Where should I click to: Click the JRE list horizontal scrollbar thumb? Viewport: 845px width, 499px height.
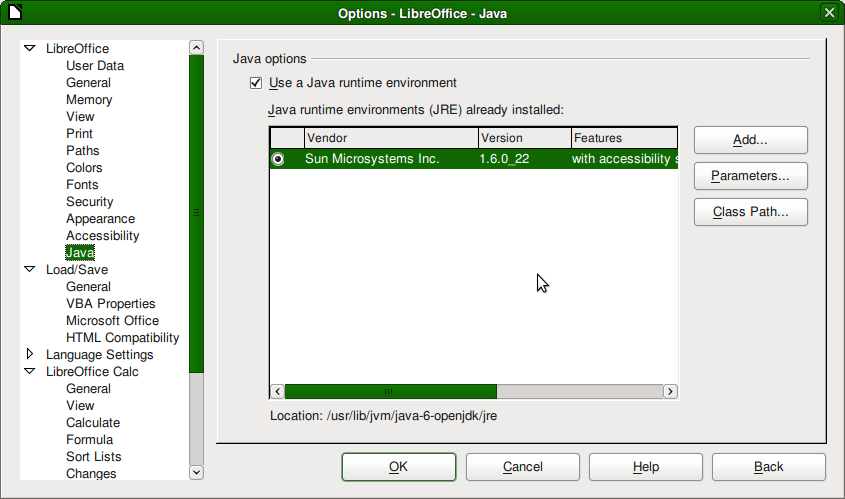391,391
